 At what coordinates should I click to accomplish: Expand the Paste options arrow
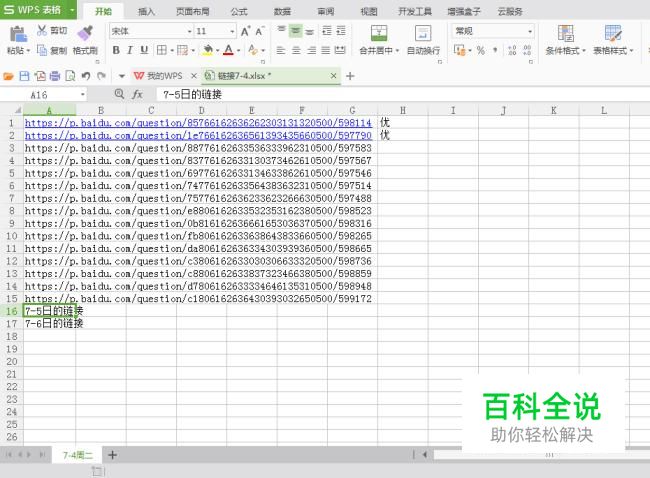[28, 51]
